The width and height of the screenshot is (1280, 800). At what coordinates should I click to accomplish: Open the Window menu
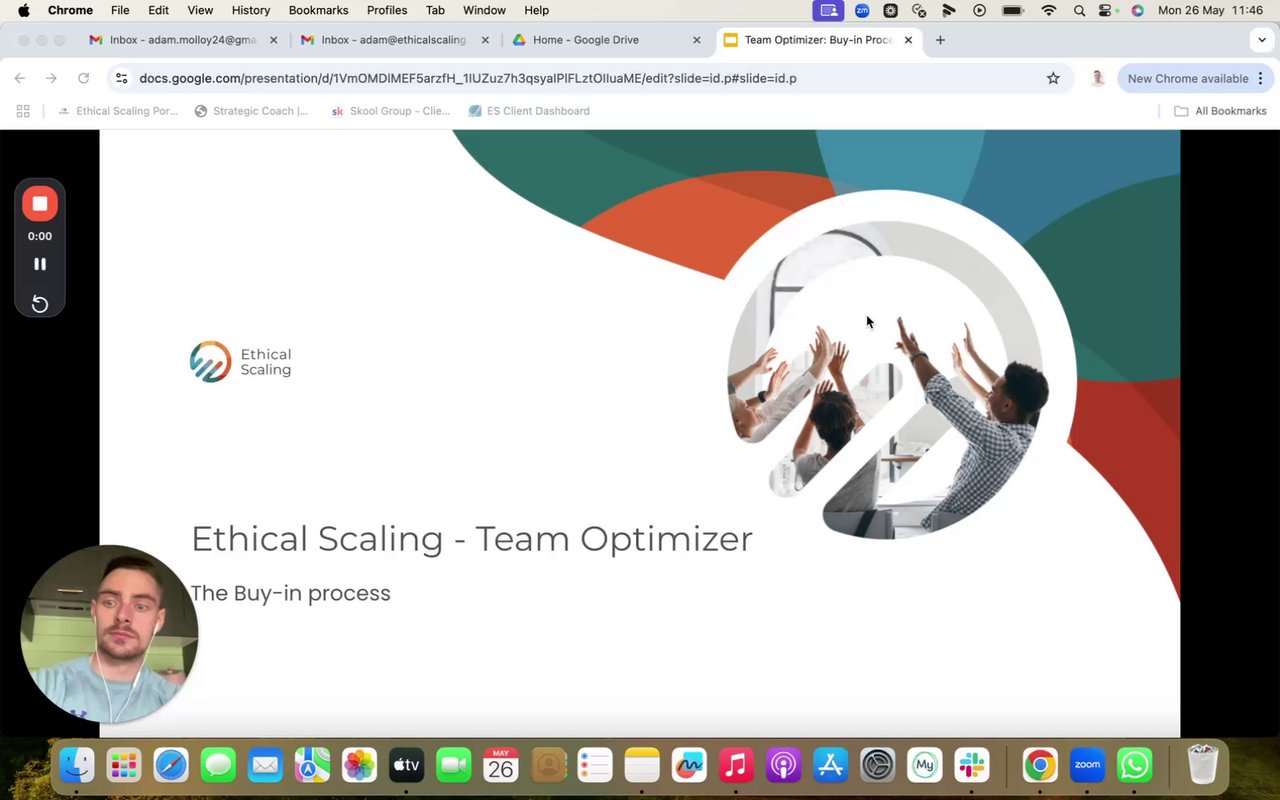484,10
